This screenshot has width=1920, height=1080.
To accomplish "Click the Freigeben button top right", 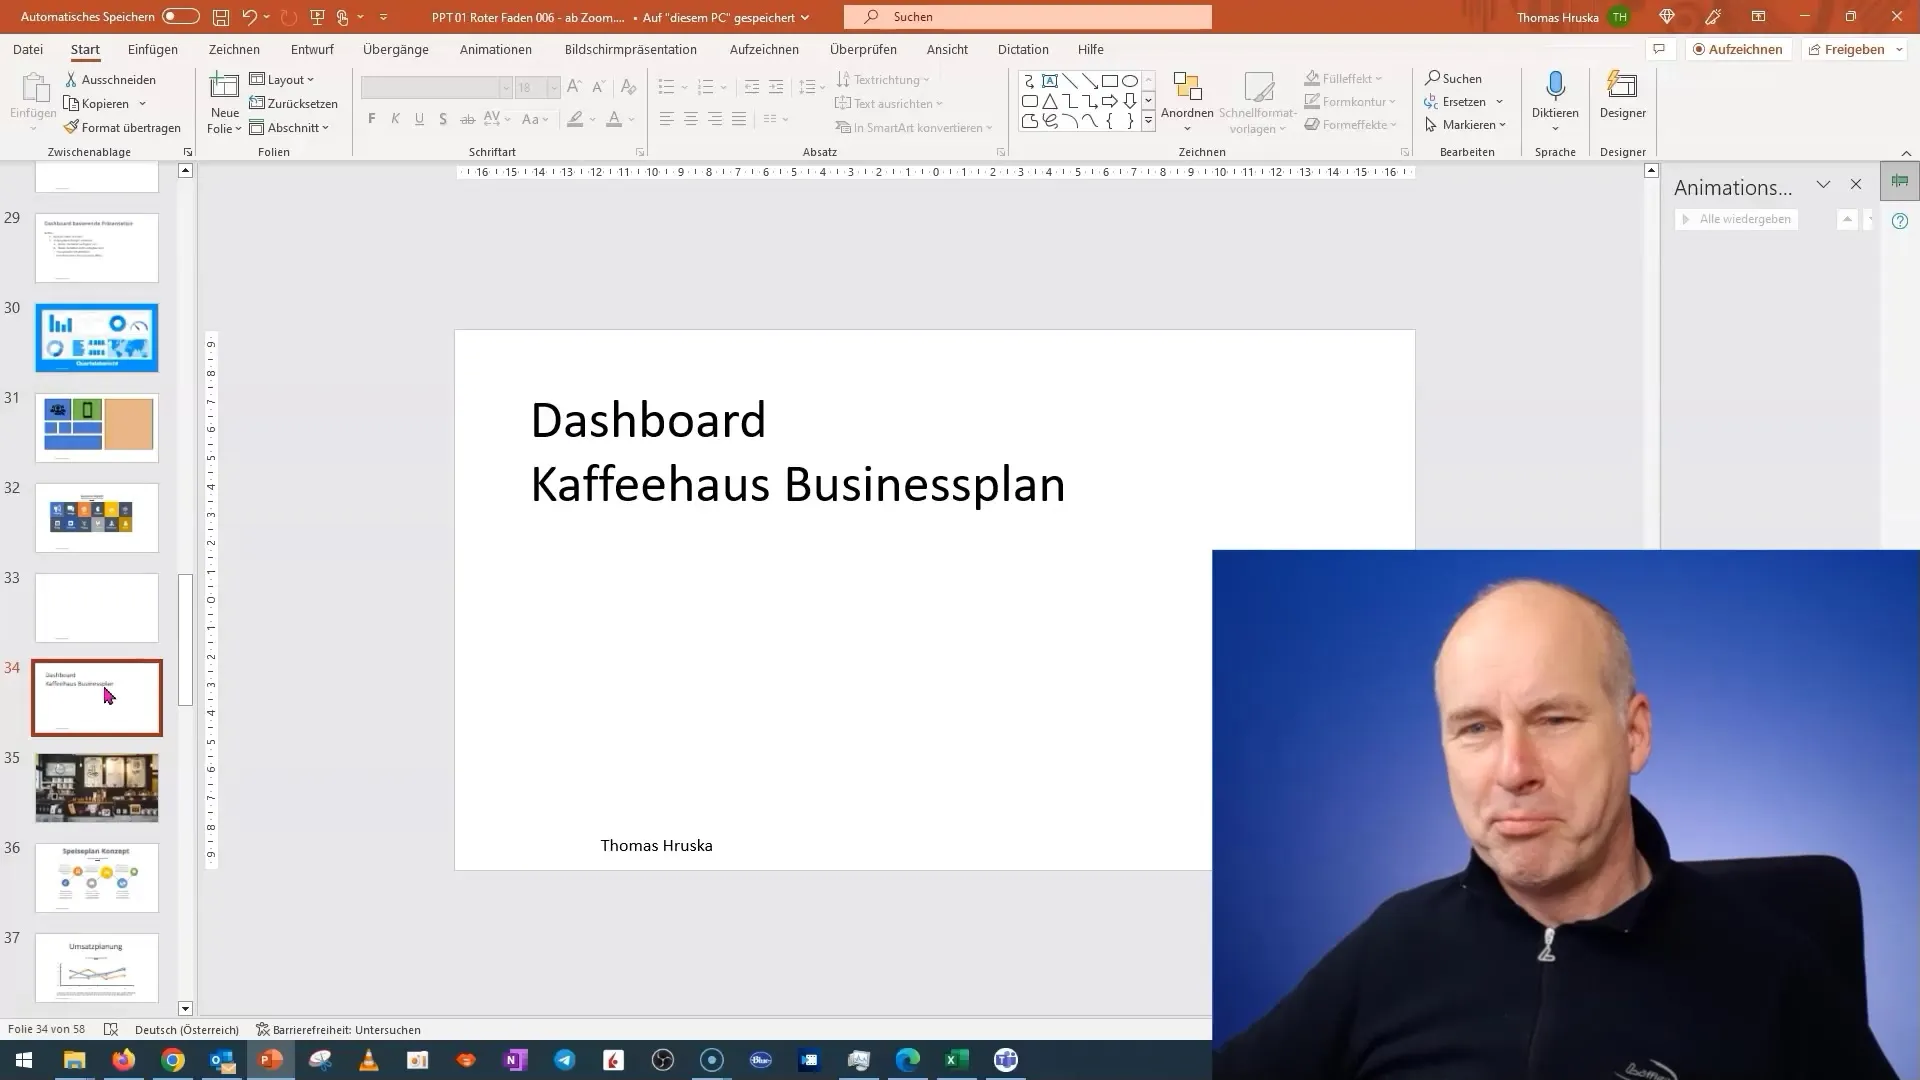I will point(1854,49).
